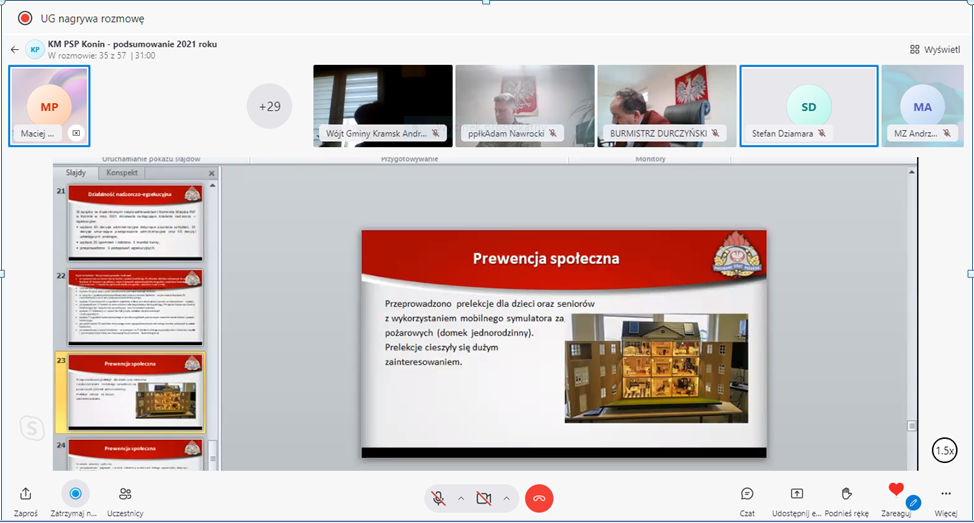
Task: Raise hand with Podnieś rękę
Action: point(846,494)
